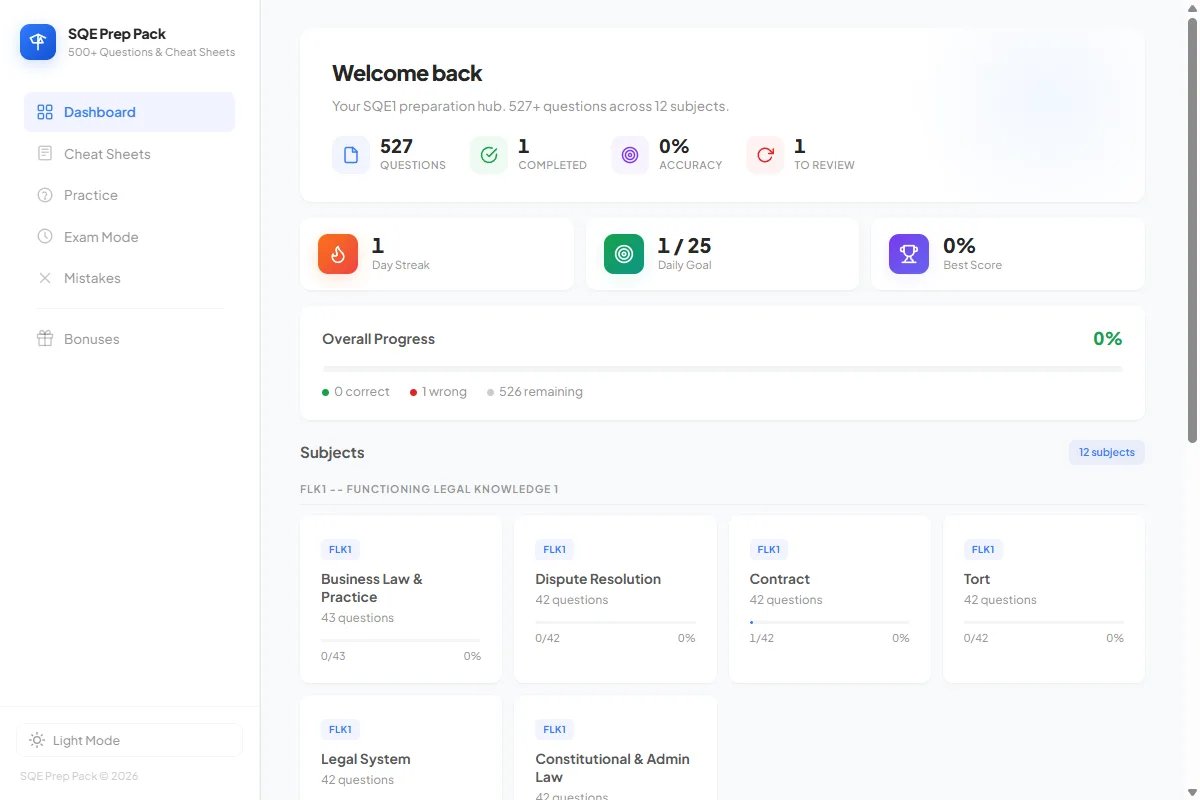The height and width of the screenshot is (800, 1200).
Task: Click the Questions file icon
Action: pos(351,155)
